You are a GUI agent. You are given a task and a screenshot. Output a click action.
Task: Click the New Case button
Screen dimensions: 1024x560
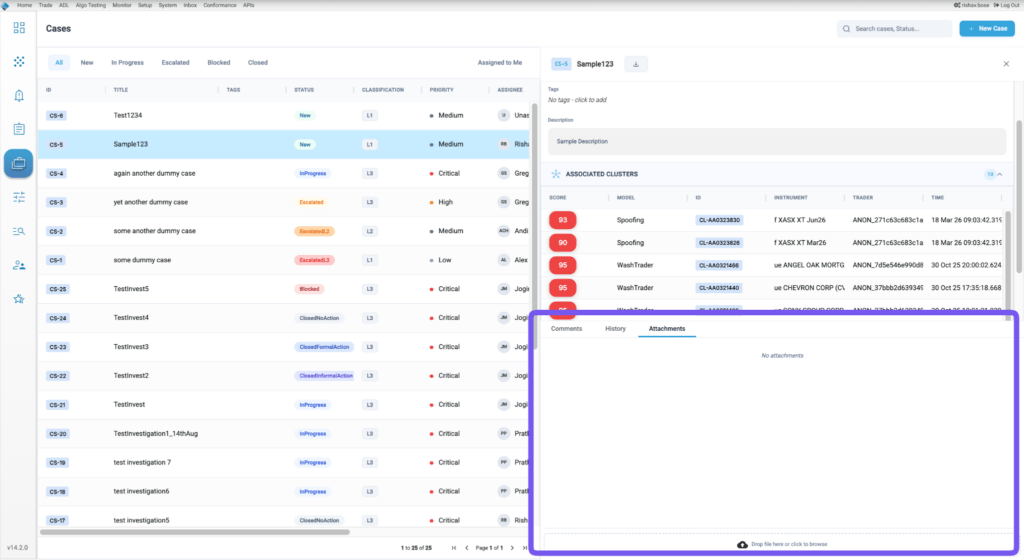987,29
